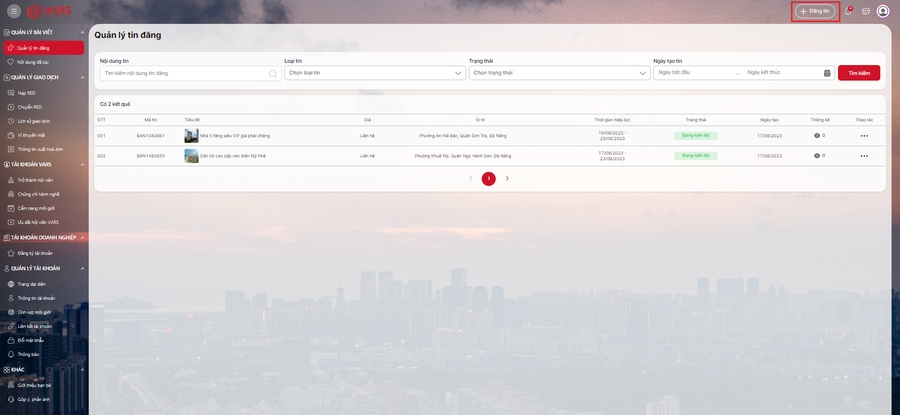Click the hamburger menu icon
Viewport: 900px width, 415px height.
point(14,11)
